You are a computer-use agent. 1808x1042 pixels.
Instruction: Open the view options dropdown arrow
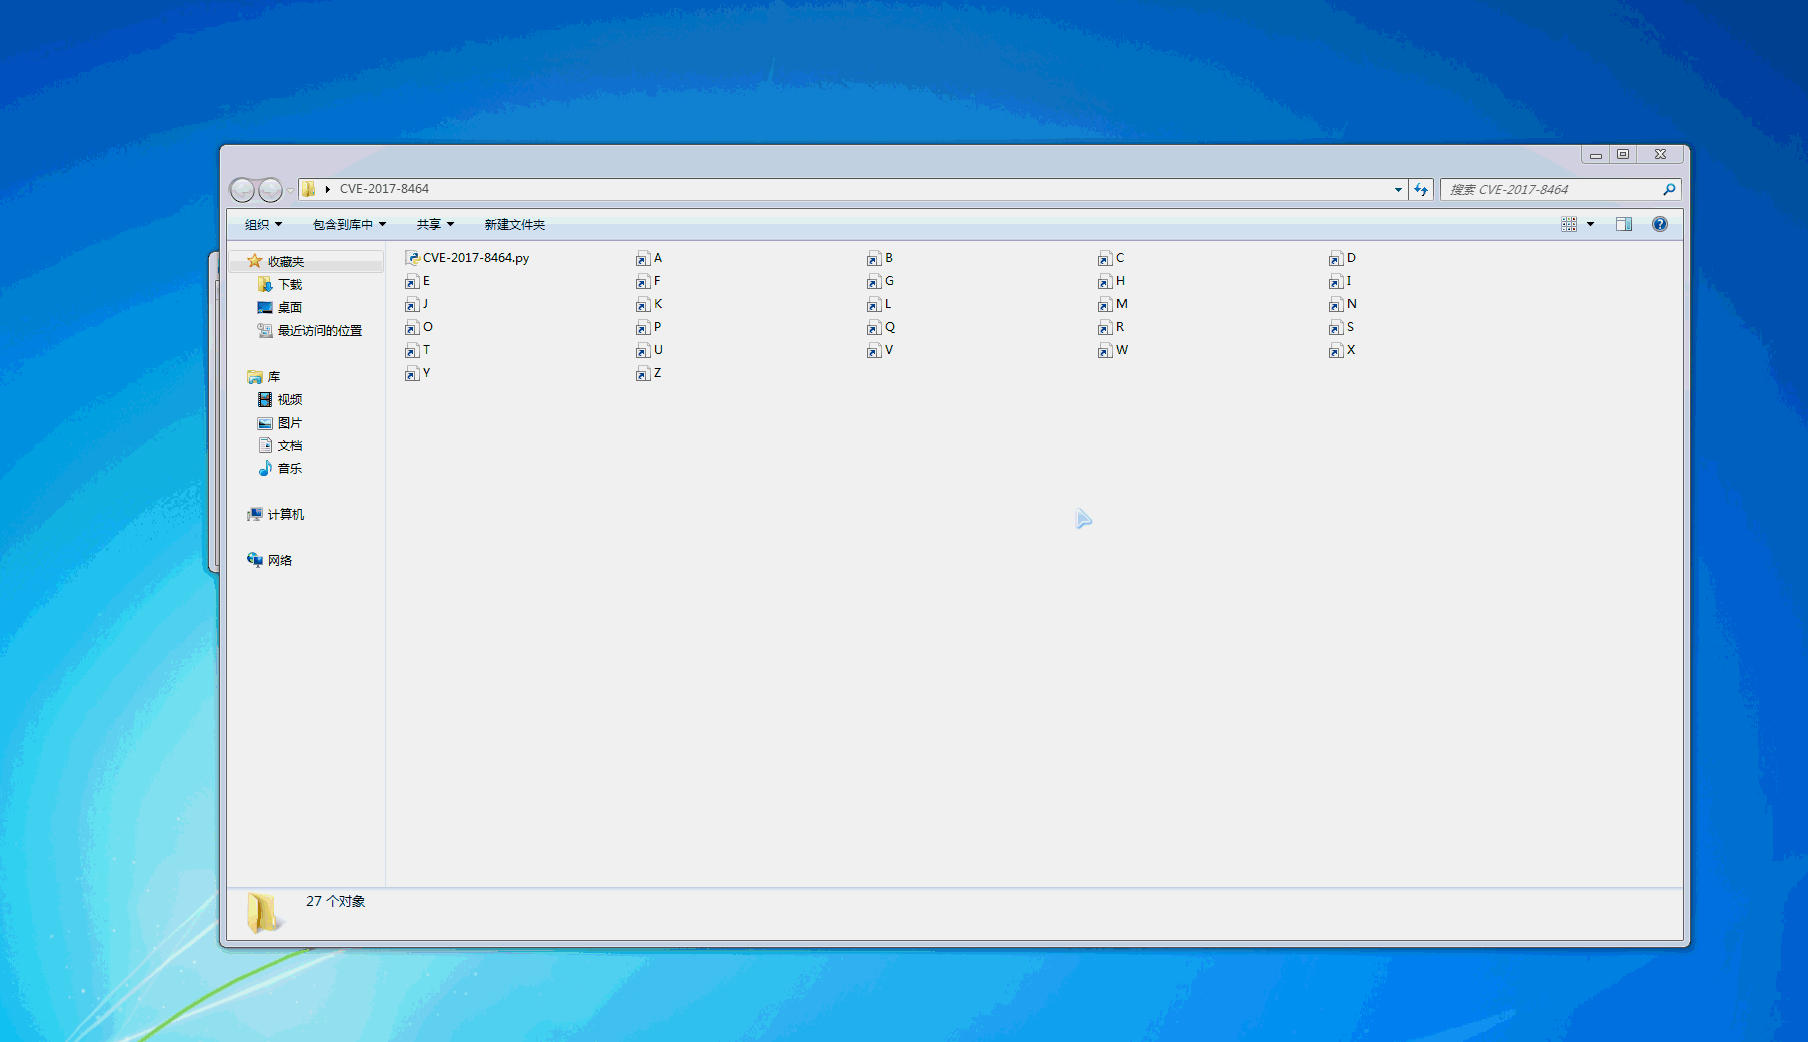pyautogui.click(x=1590, y=224)
